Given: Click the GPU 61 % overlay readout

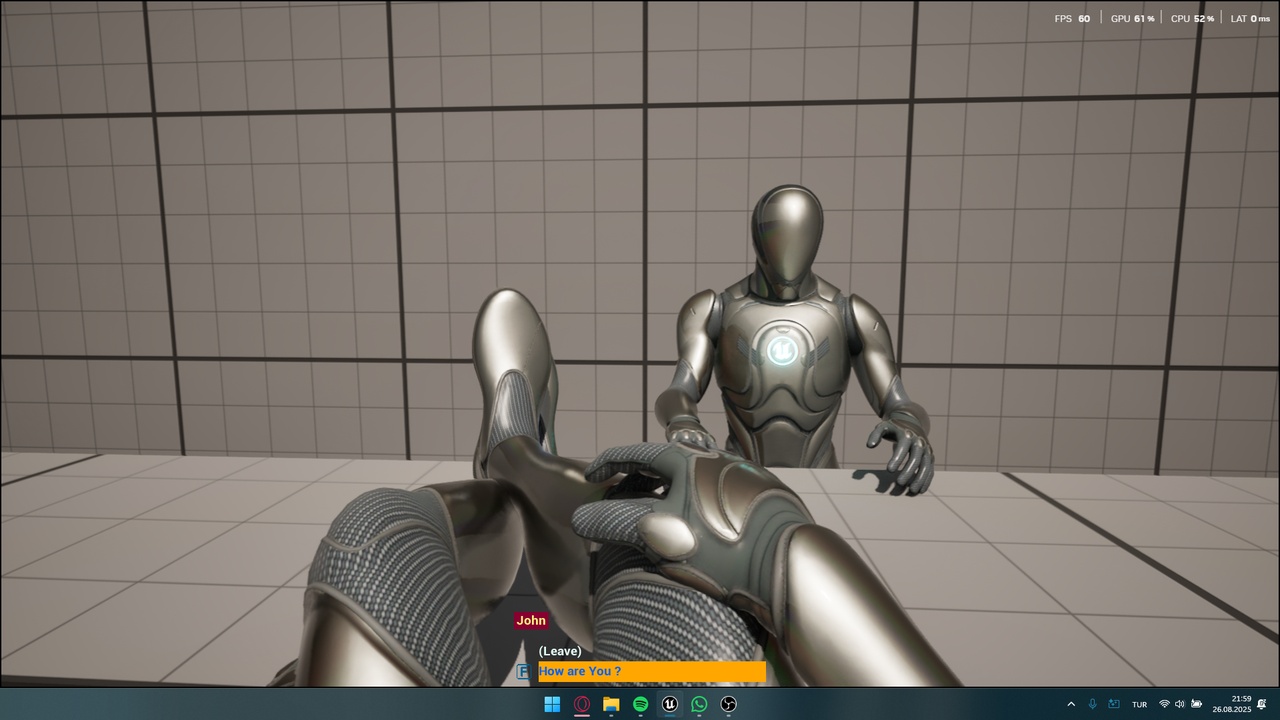Looking at the screenshot, I should [x=1132, y=18].
